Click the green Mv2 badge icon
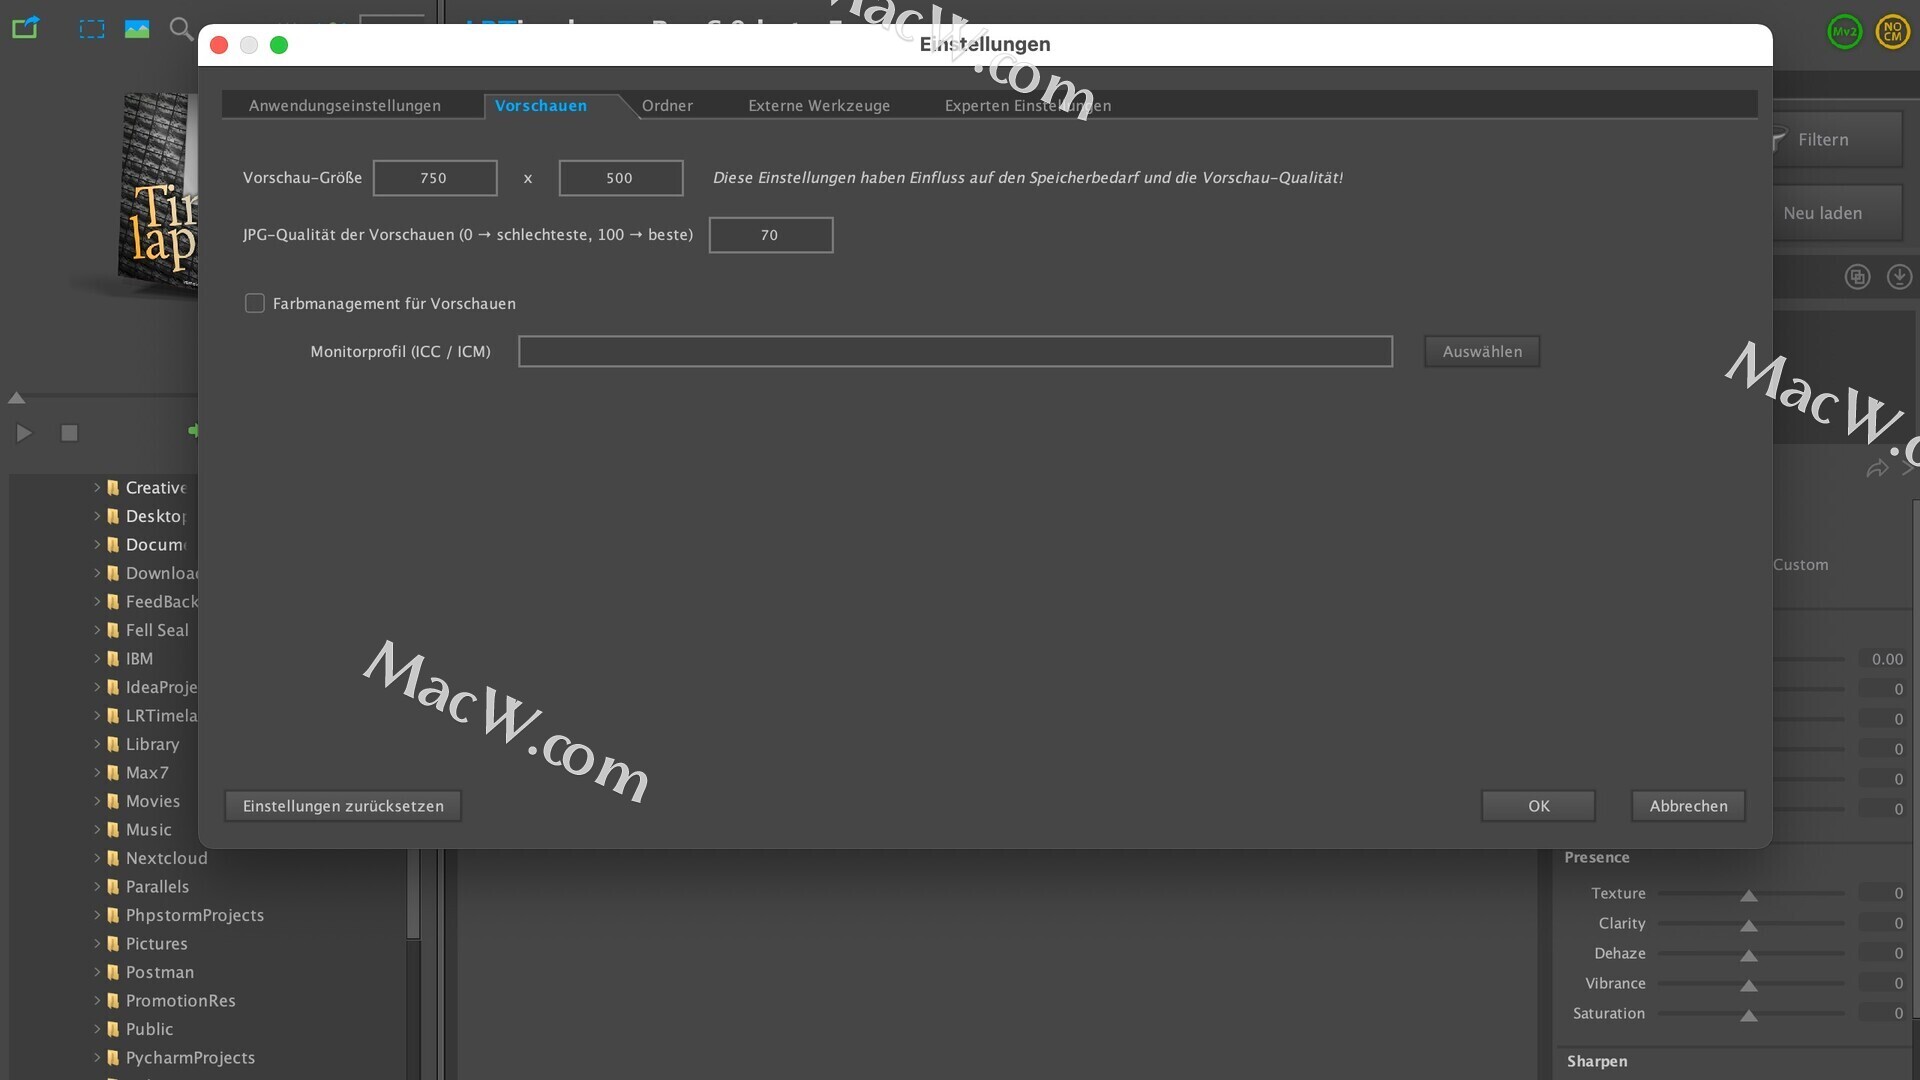Image resolution: width=1920 pixels, height=1080 pixels. click(x=1844, y=32)
